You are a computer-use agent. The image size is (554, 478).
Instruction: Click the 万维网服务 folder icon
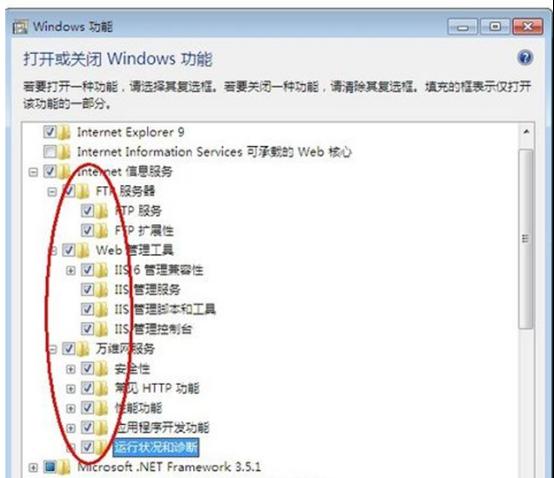83,349
